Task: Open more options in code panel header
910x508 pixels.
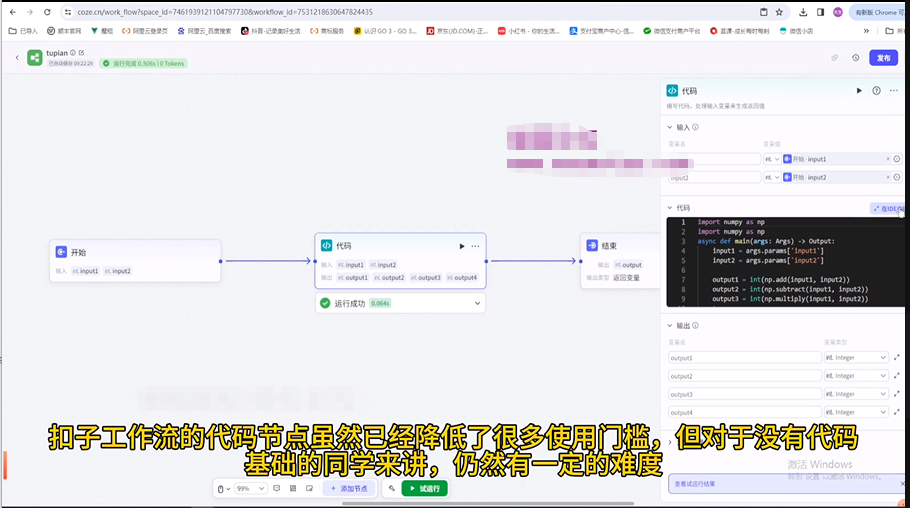Action: click(x=894, y=91)
